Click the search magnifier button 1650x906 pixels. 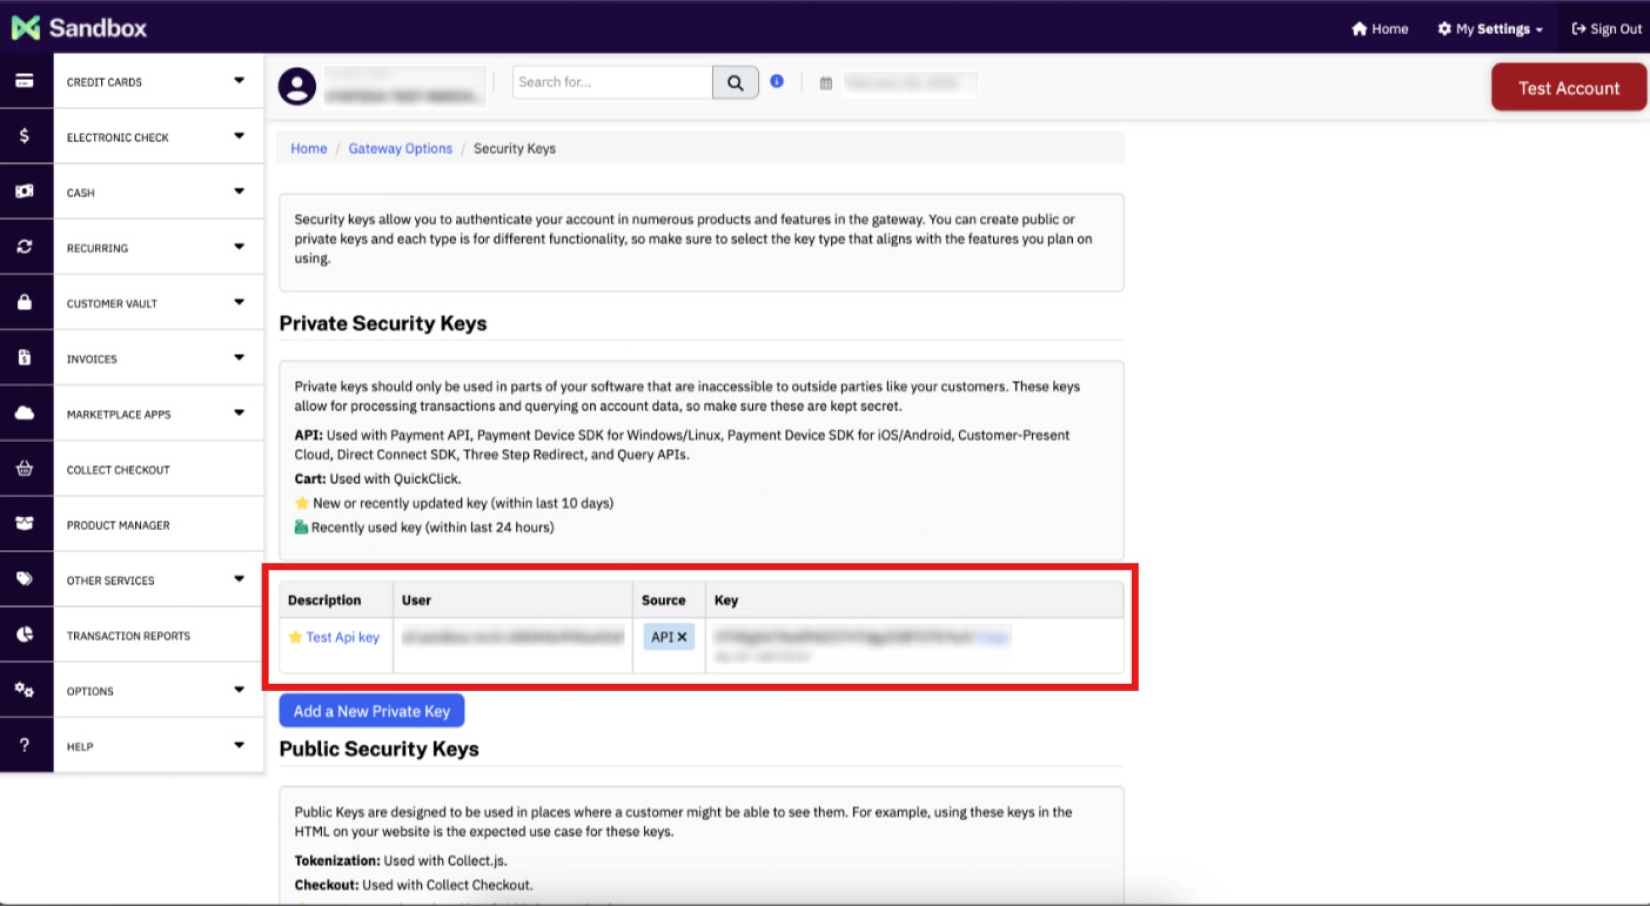tap(735, 82)
